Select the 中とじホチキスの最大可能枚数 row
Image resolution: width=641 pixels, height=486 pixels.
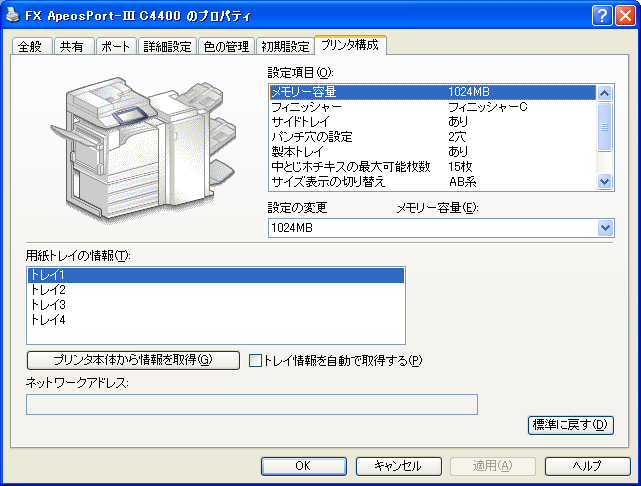433,167
